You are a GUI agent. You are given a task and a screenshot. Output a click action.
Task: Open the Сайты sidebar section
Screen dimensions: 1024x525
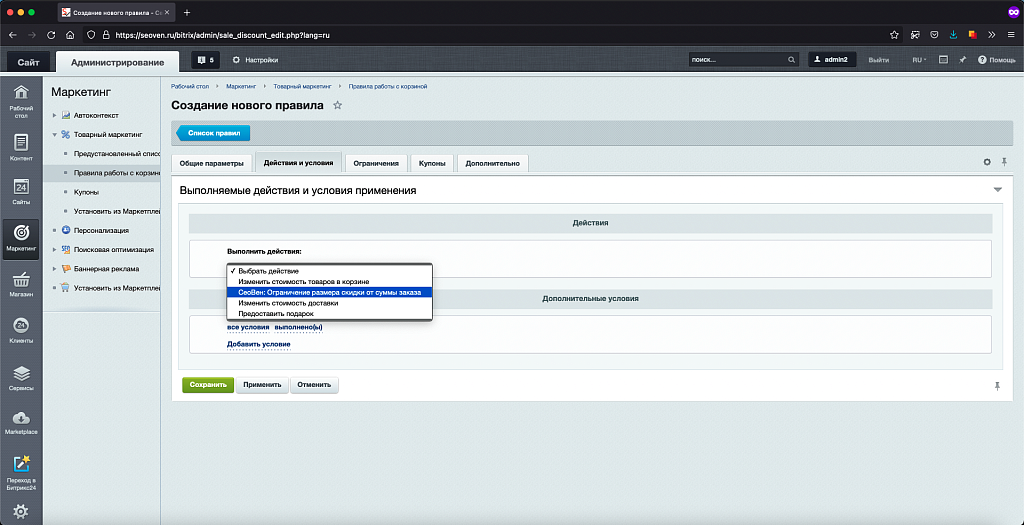click(x=21, y=192)
